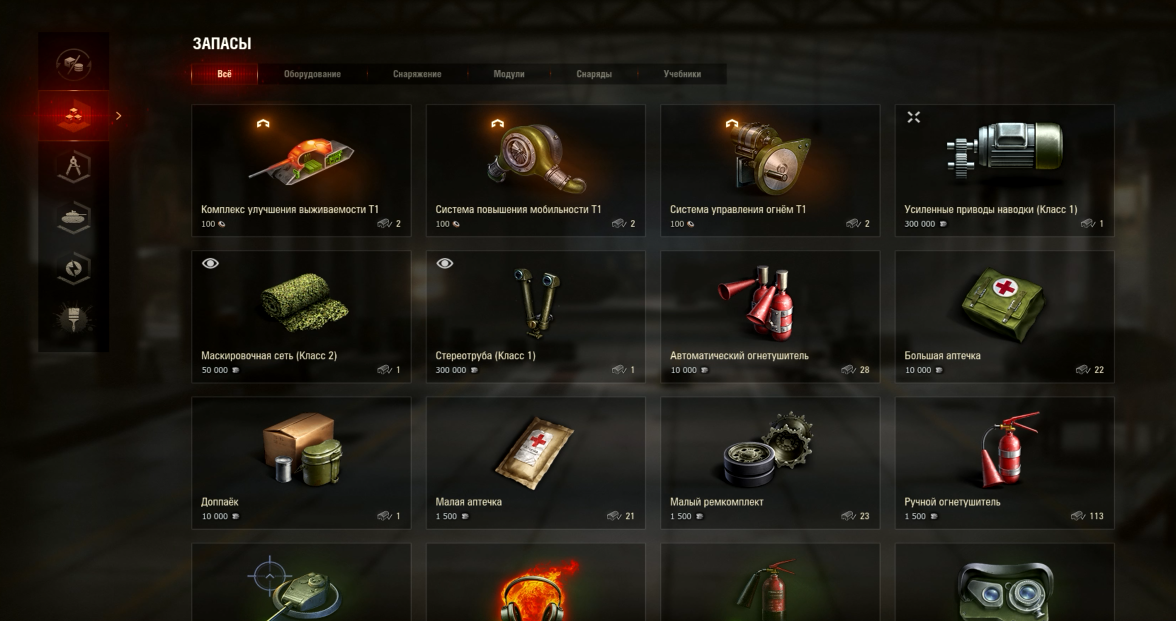
Task: Click the eye icon on Маскировочная сеть card
Action: [x=211, y=263]
